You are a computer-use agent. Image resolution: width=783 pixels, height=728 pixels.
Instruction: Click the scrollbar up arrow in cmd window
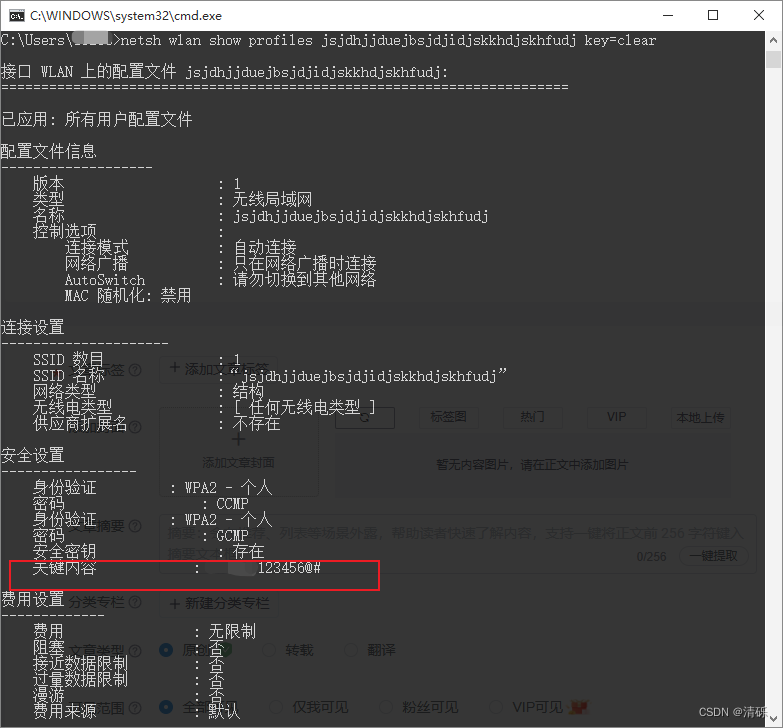pos(773,40)
